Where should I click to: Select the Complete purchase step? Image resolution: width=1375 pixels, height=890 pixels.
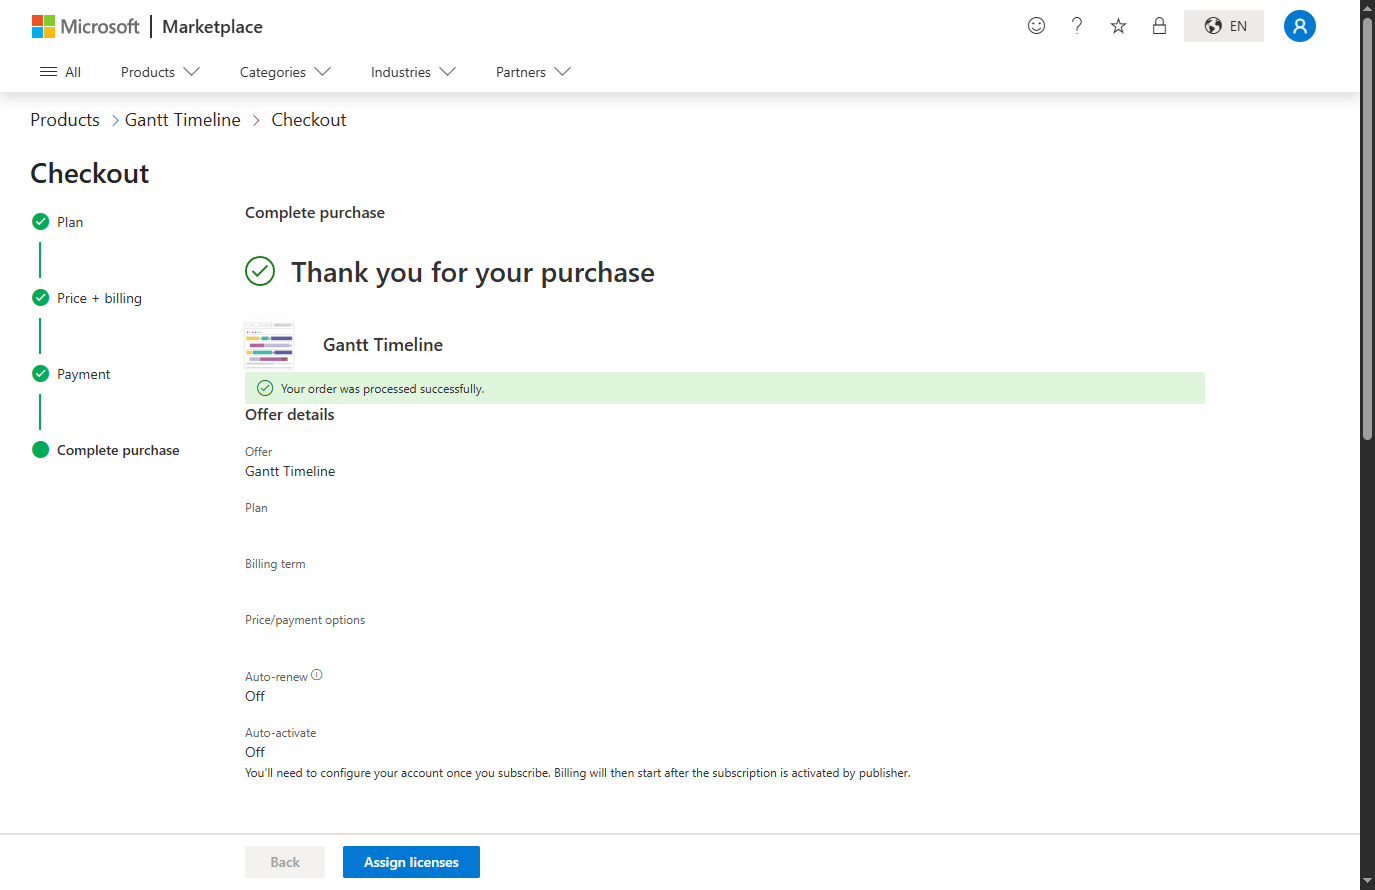click(x=106, y=450)
